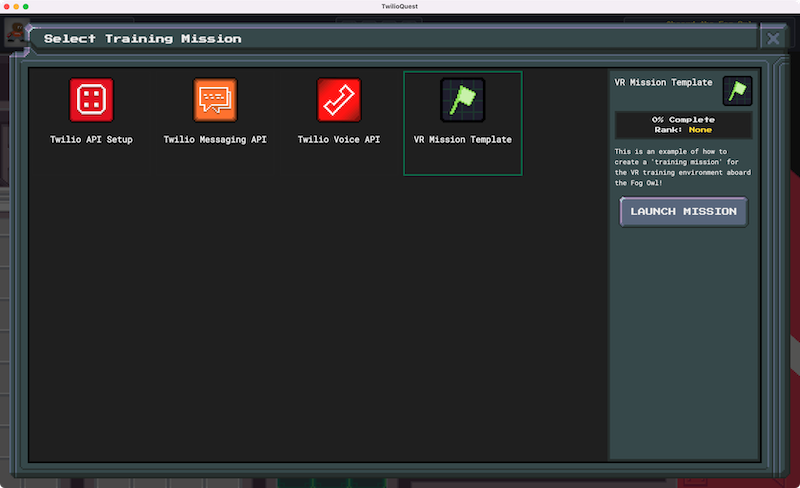Screen dimensions: 800x488
Task: Click the 'Twilio Voice API' label
Action: click(339, 139)
